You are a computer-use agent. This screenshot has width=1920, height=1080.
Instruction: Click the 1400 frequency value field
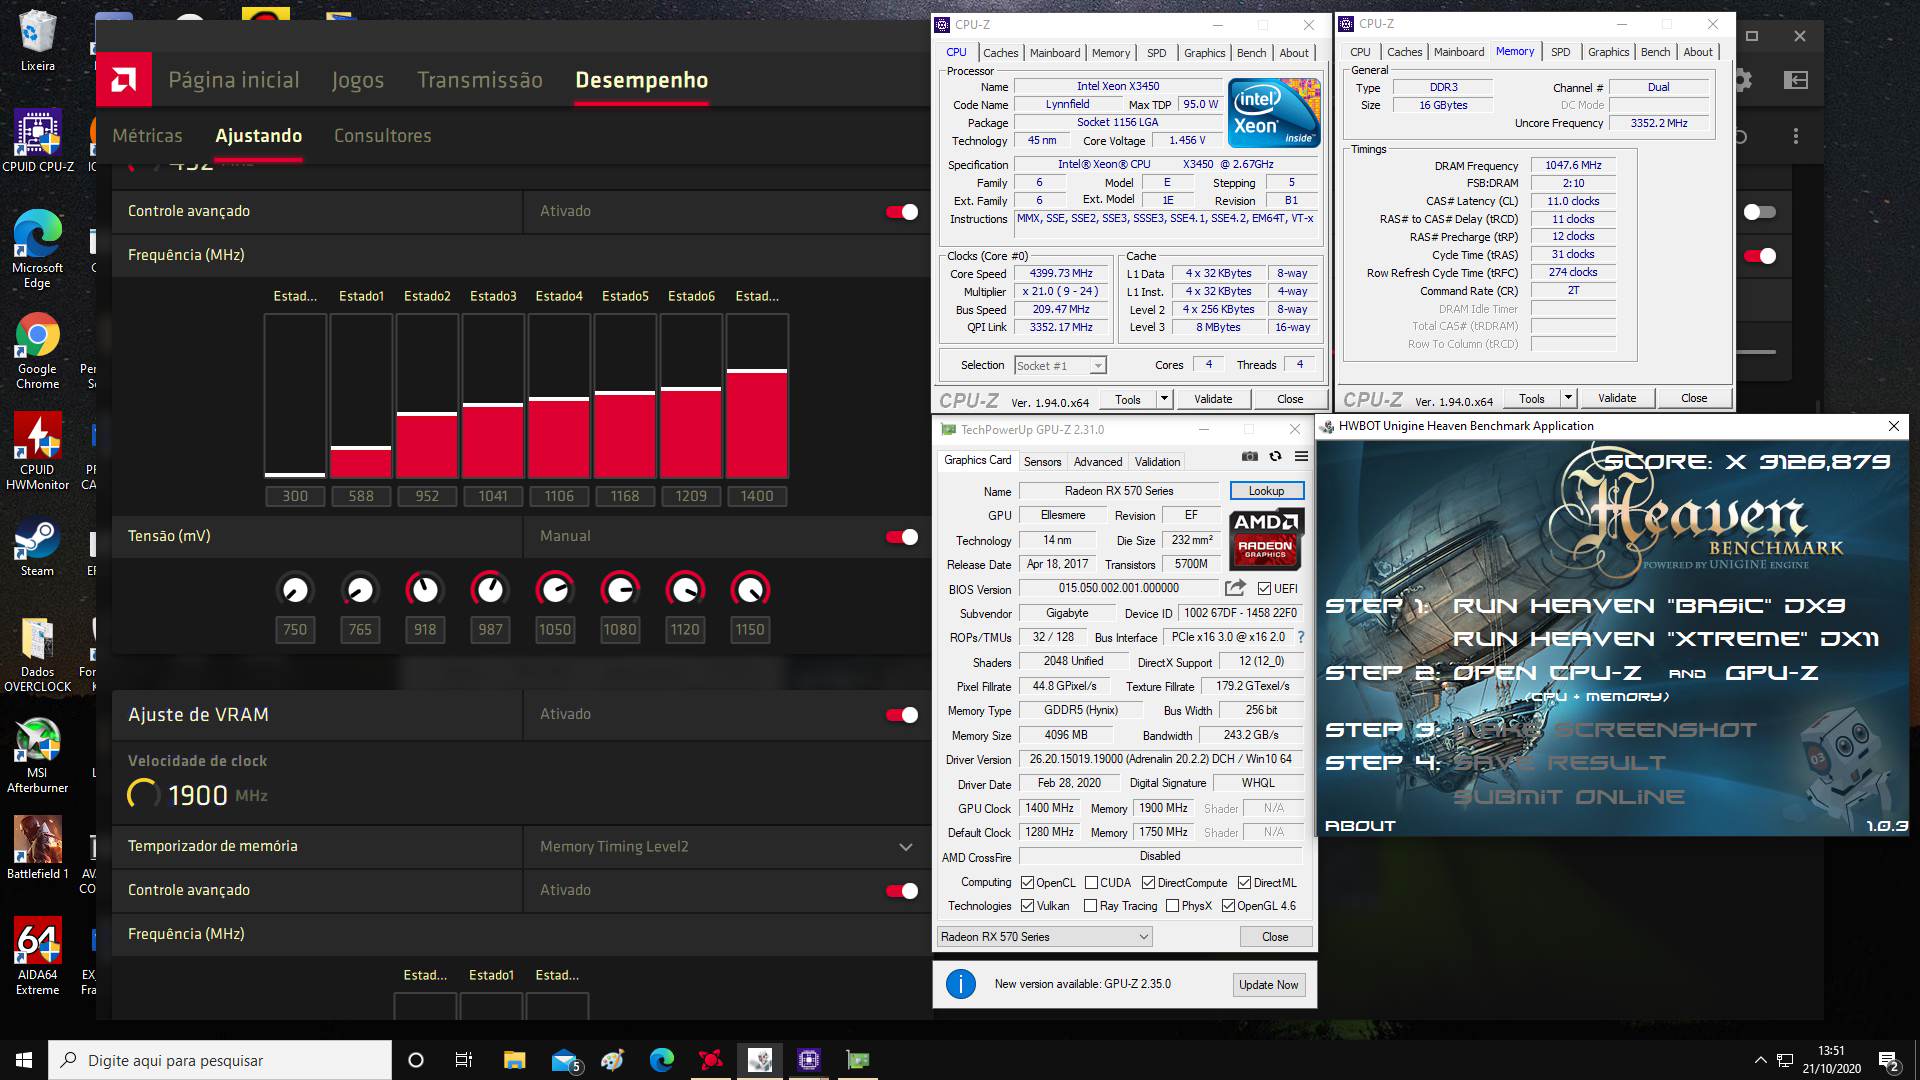tap(757, 496)
